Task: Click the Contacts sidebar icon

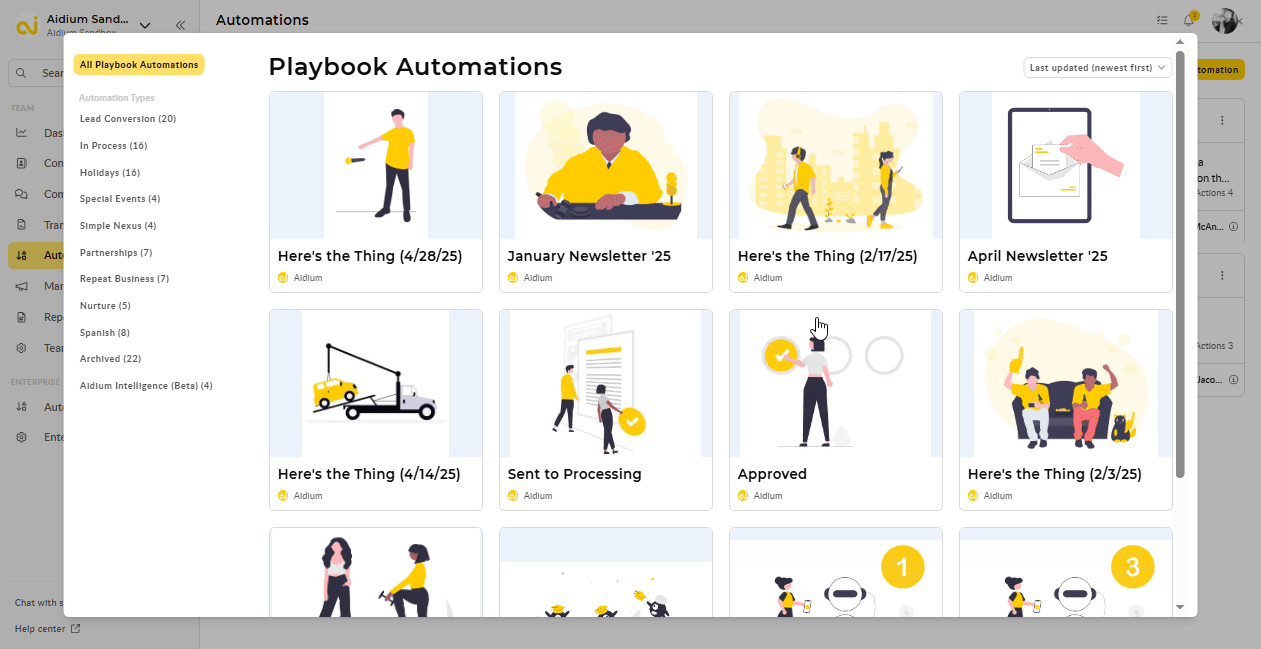Action: 21,163
